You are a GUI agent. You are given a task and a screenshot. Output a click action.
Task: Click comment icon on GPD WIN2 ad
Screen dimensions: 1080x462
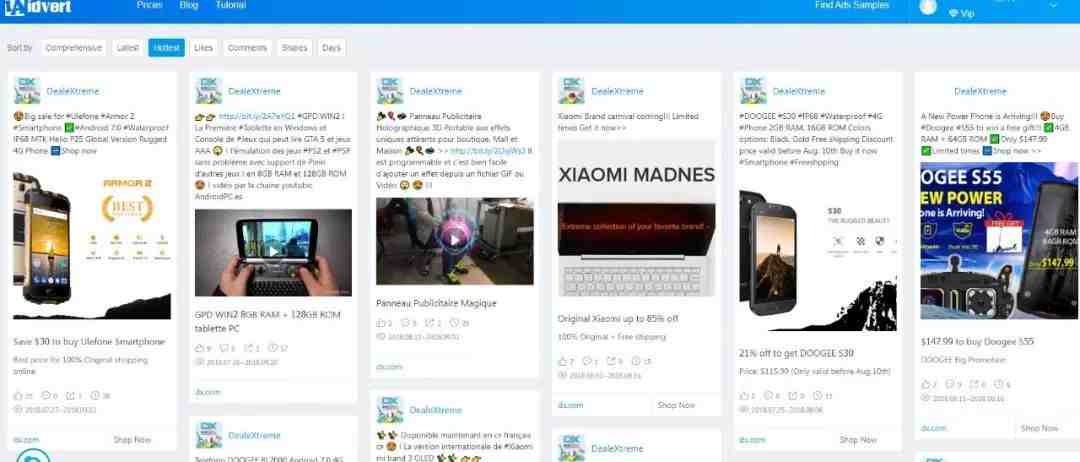tap(224, 348)
